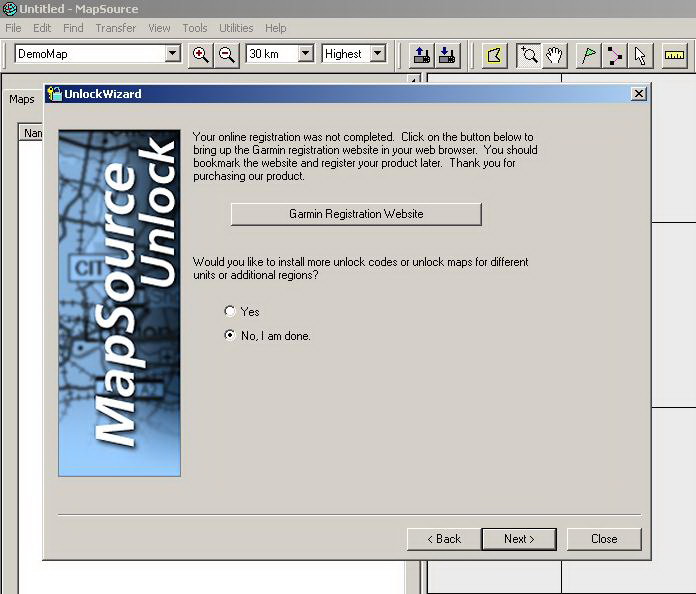Close the UnlockWizard dialog with X
This screenshot has height=594, width=696.
[638, 94]
